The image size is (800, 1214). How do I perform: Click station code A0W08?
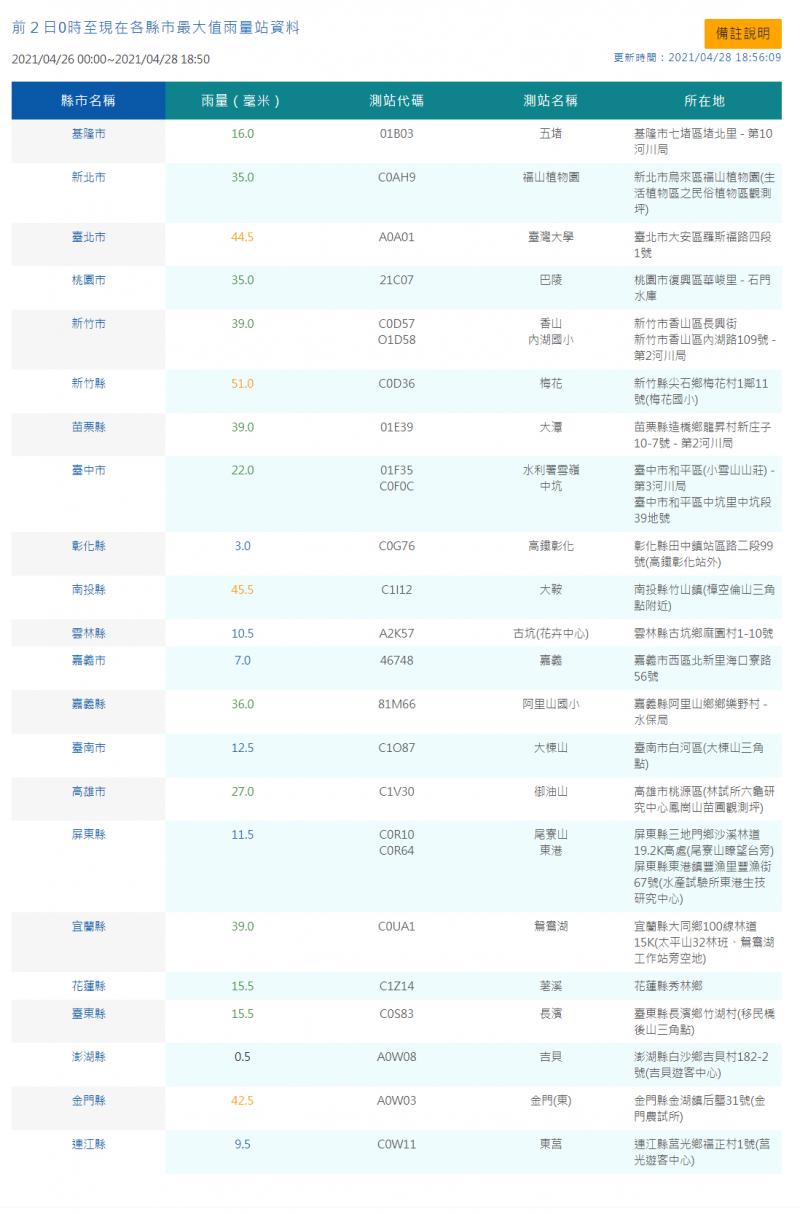pyautogui.click(x=397, y=1057)
